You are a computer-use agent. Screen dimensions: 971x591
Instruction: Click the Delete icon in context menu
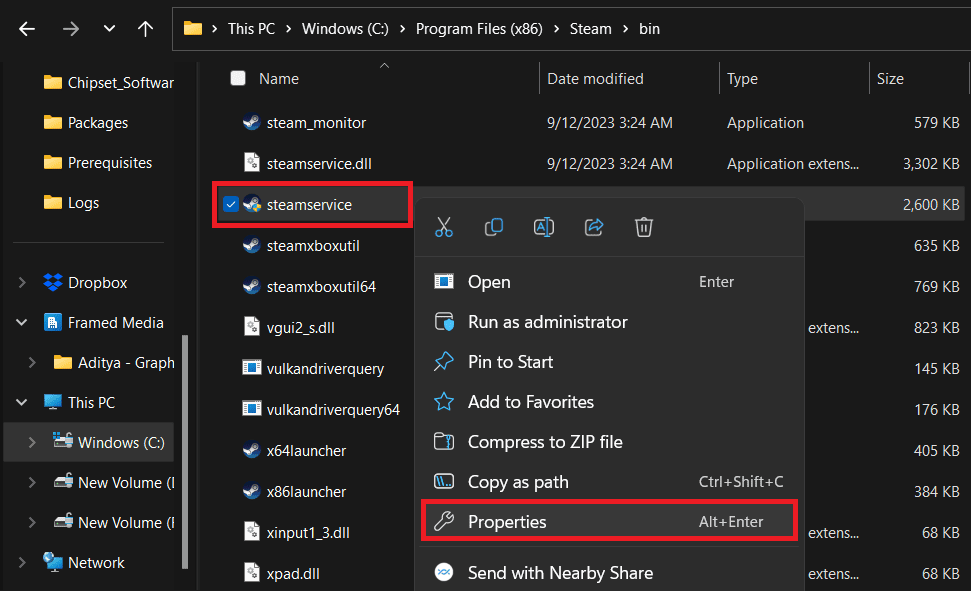(x=644, y=227)
